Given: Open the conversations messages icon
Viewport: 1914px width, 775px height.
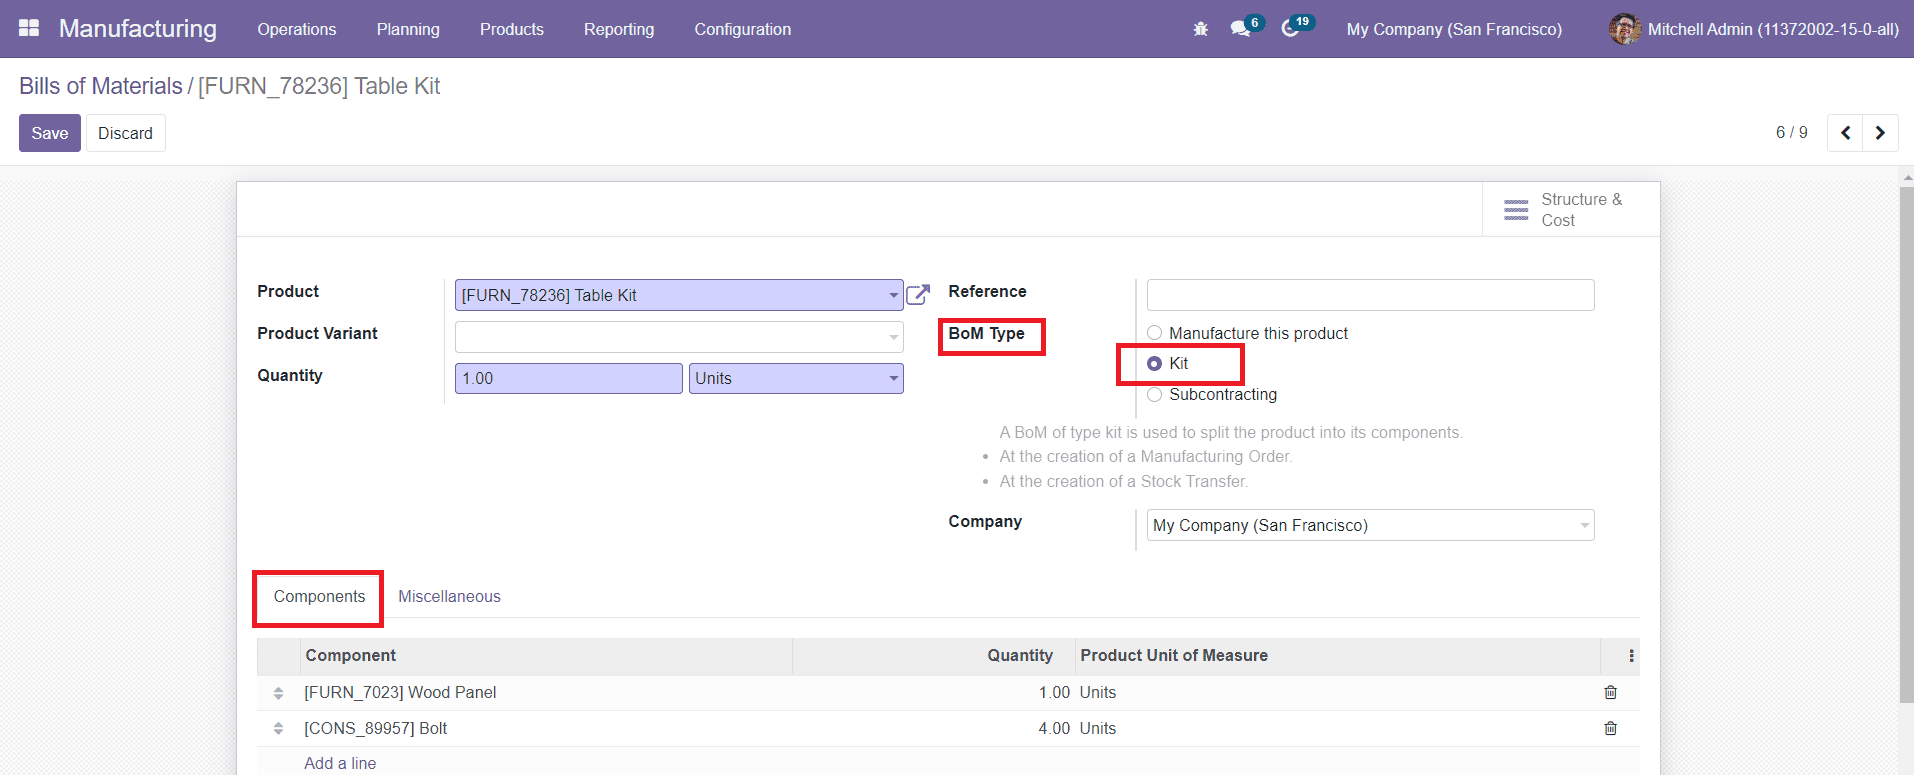Looking at the screenshot, I should tap(1240, 29).
